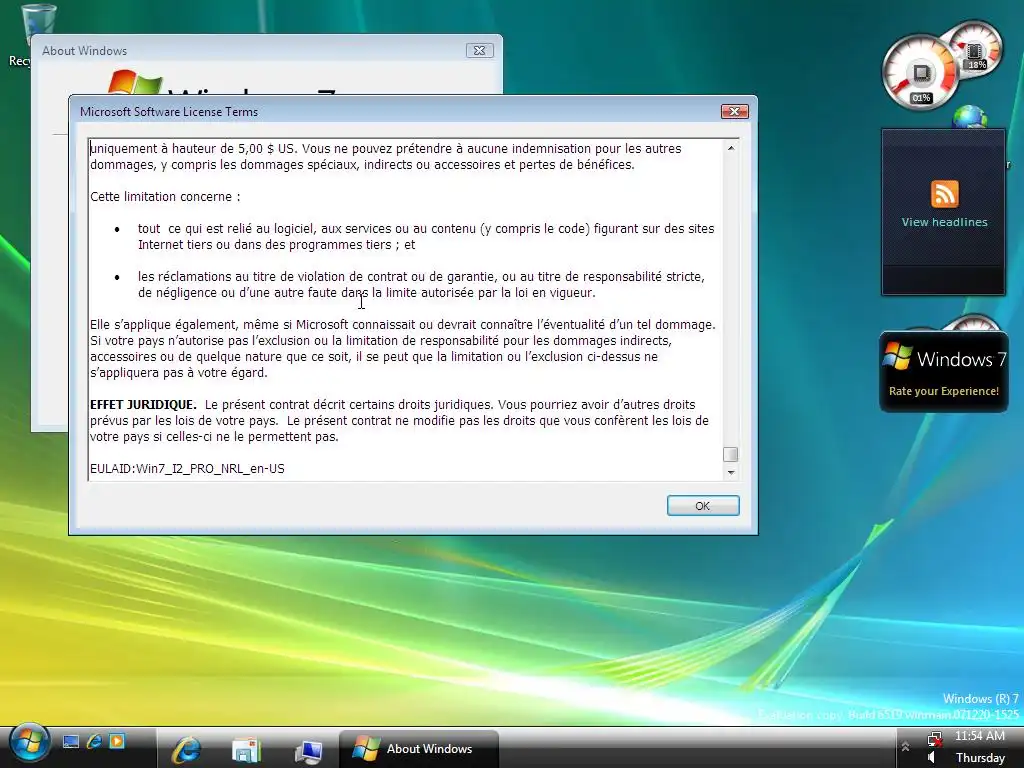Click the EULAID:Win7_I2_PRO_NRL_en-US line
Screen dimensions: 1024x768
[x=187, y=468]
